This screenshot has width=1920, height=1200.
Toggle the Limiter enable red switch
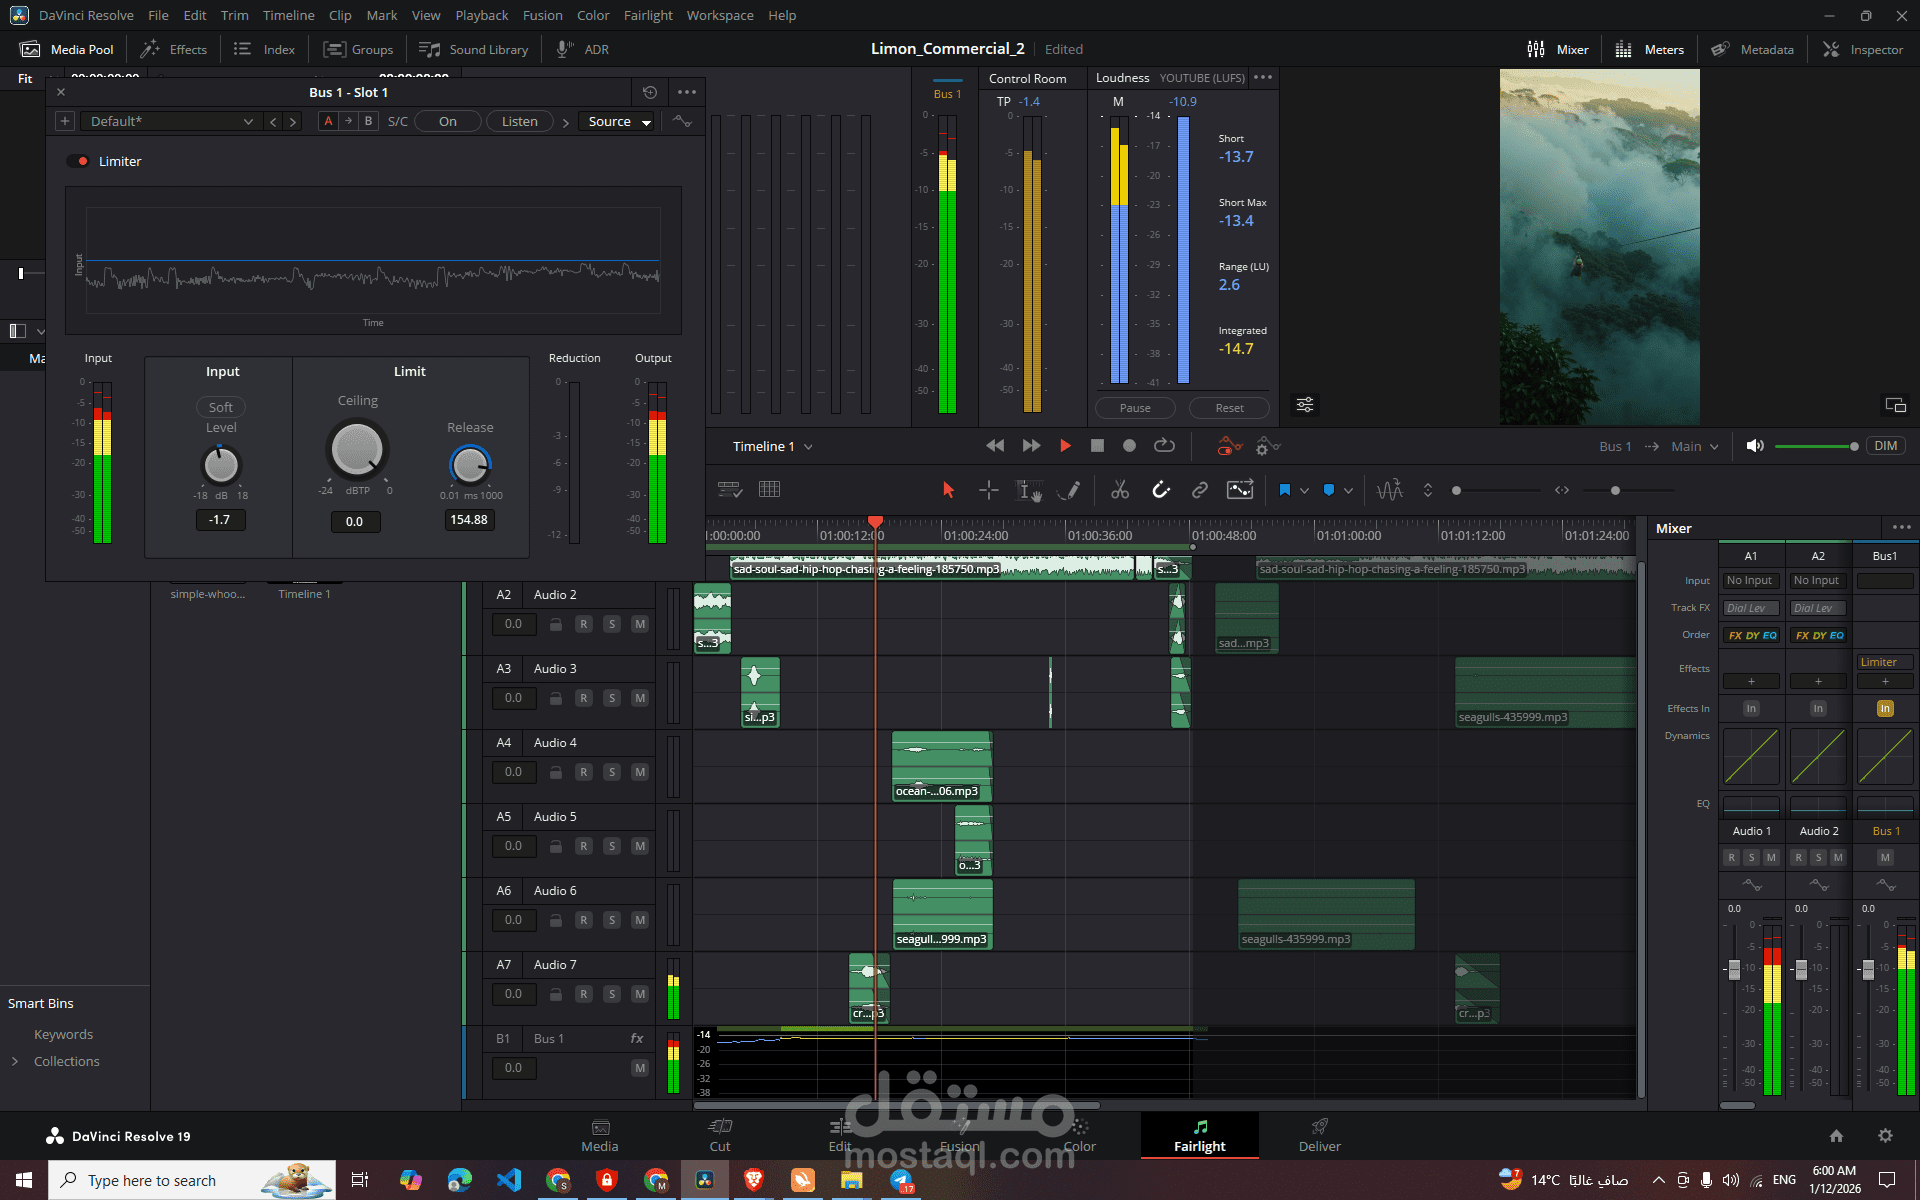tap(78, 161)
